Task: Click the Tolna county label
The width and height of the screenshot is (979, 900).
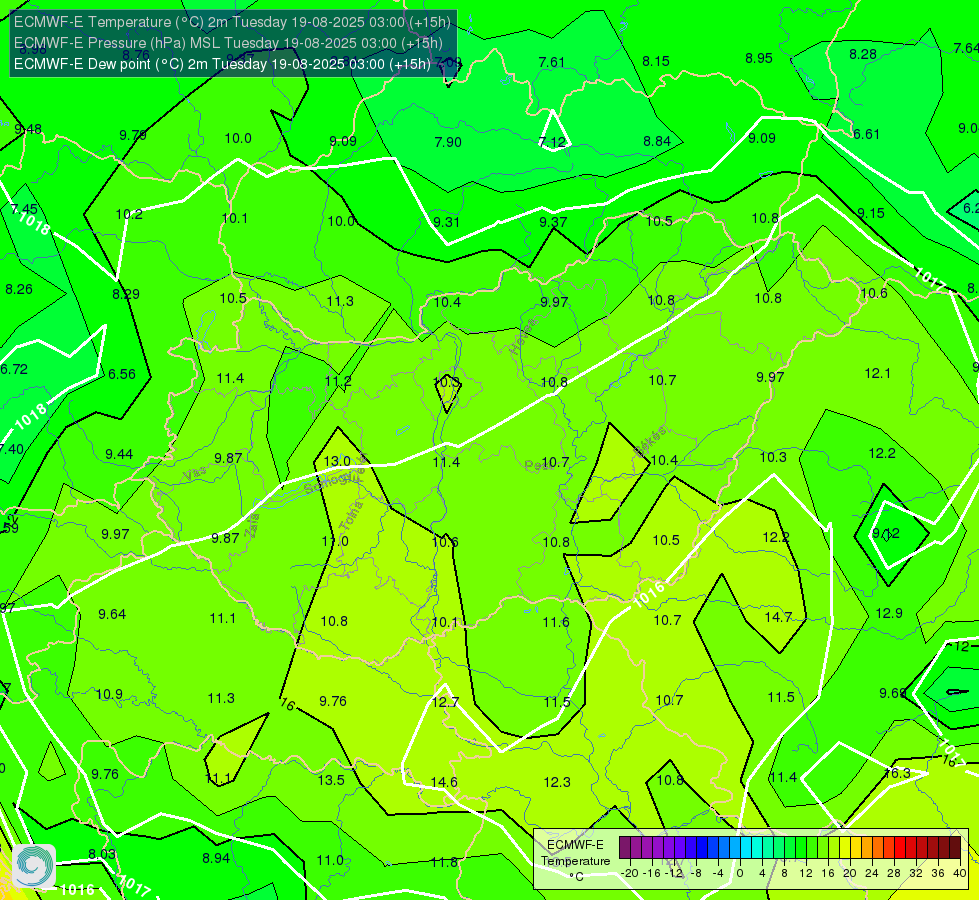Action: pos(350,516)
